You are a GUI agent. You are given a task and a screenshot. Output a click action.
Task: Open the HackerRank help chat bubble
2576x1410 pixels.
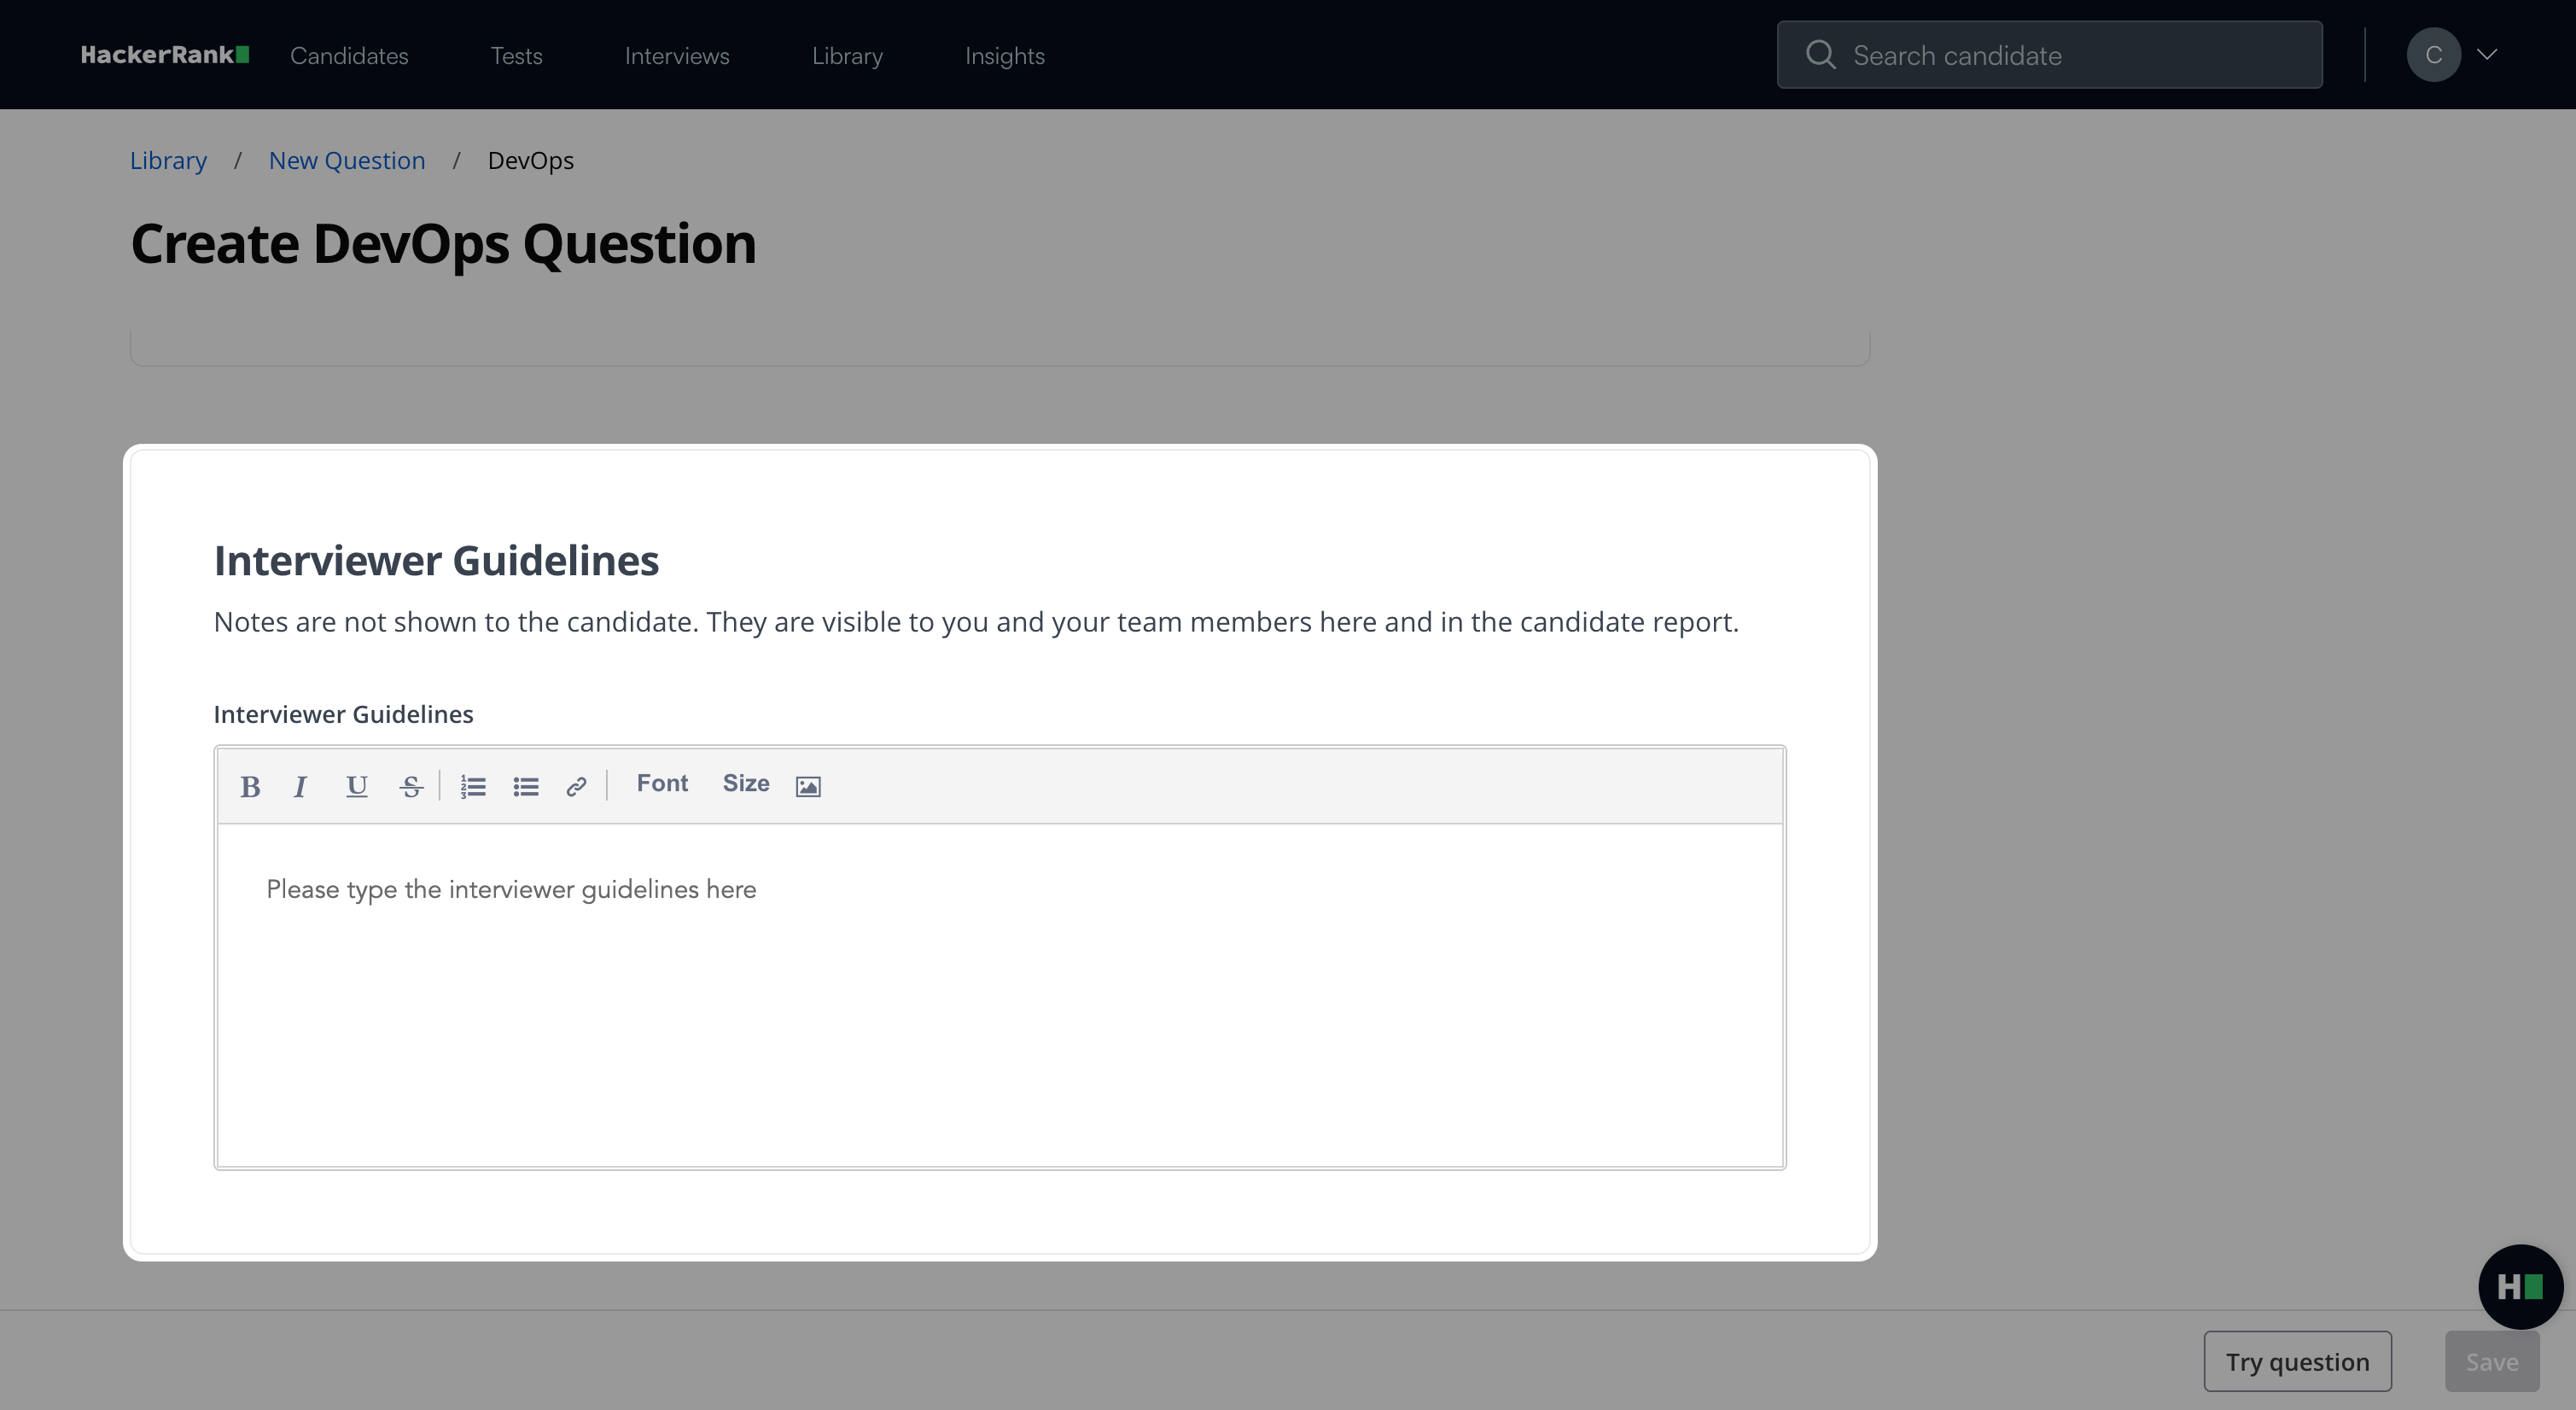[x=2519, y=1286]
